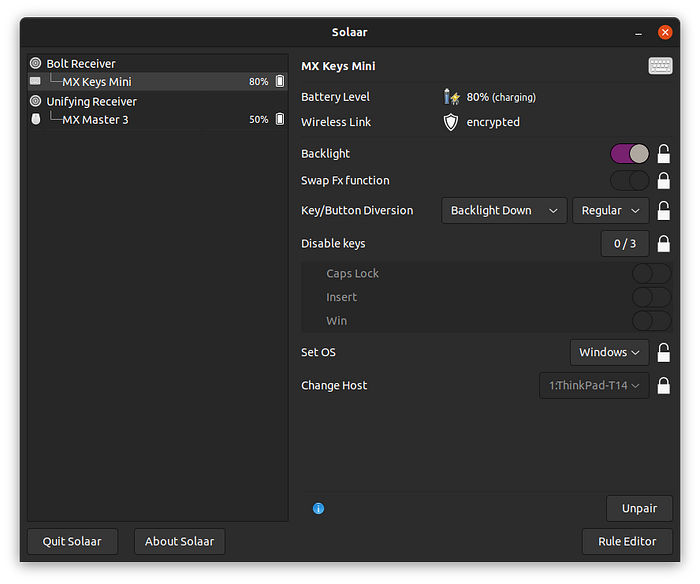Screen dimensions: 700x584
Task: Click the Unifying Receiver icon
Action: click(x=35, y=101)
